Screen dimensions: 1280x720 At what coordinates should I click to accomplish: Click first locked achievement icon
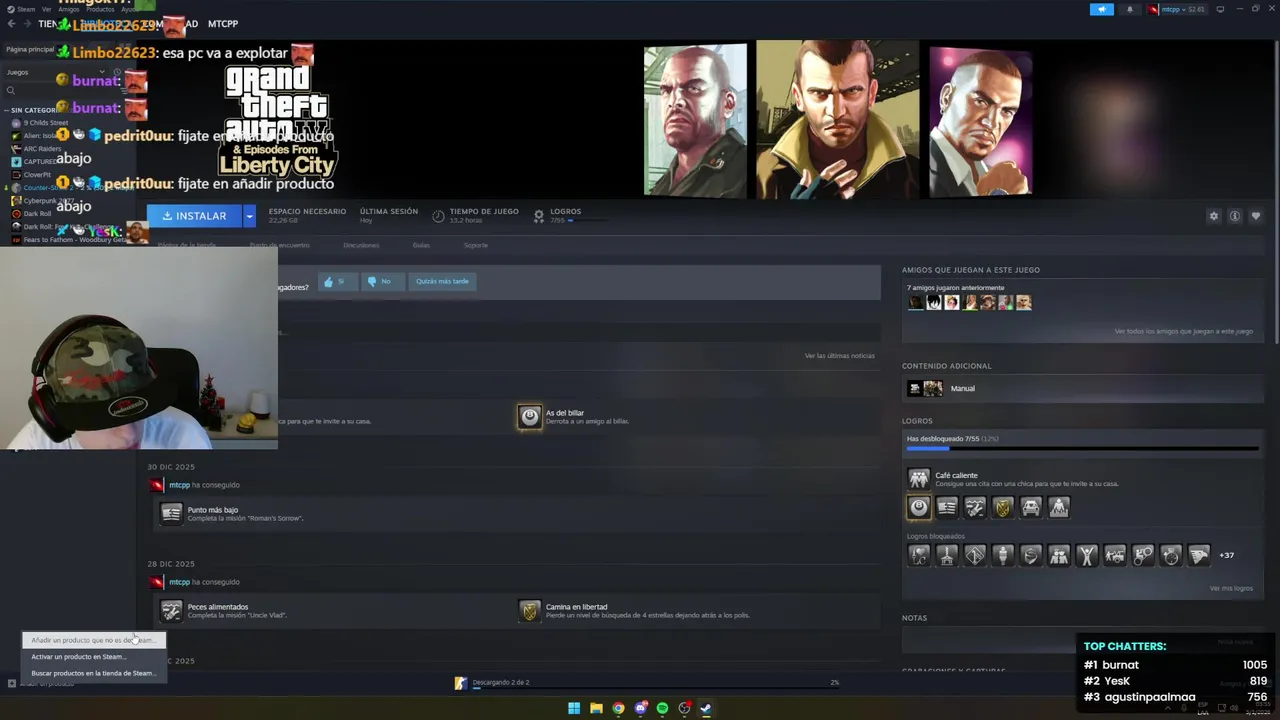[918, 555]
